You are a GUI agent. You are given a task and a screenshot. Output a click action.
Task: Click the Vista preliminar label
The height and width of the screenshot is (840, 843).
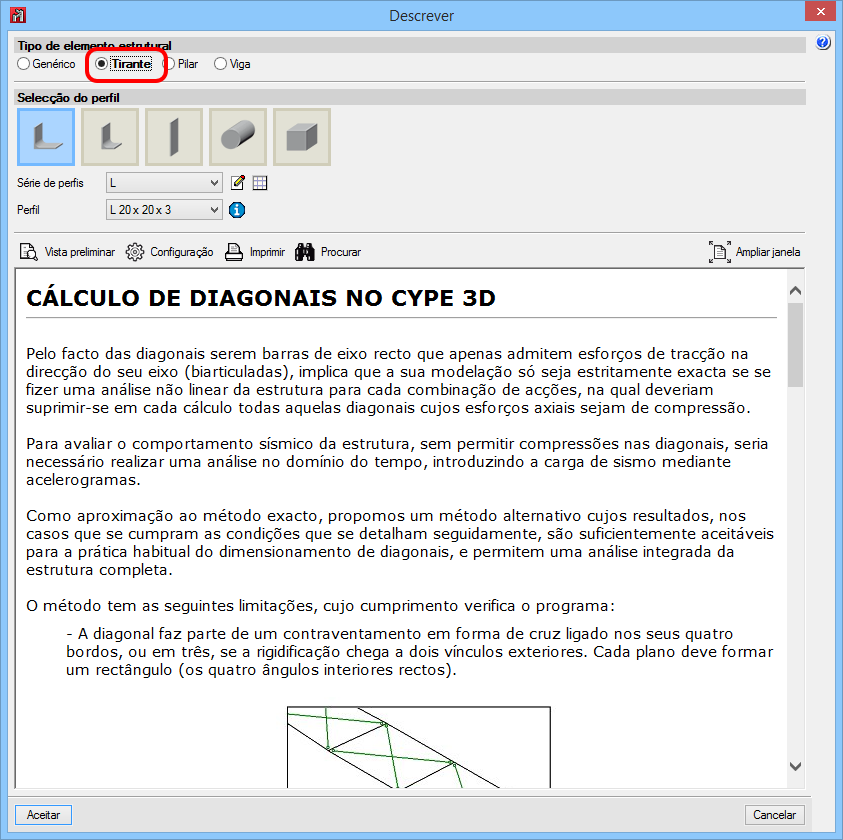pyautogui.click(x=80, y=252)
